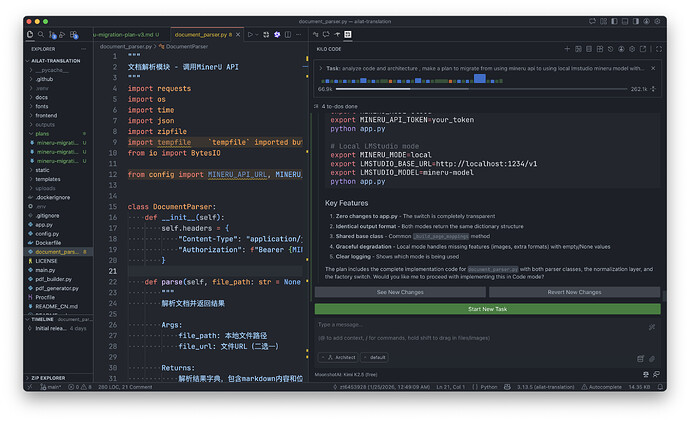Click Autocomplete warning status bar item

602,387
